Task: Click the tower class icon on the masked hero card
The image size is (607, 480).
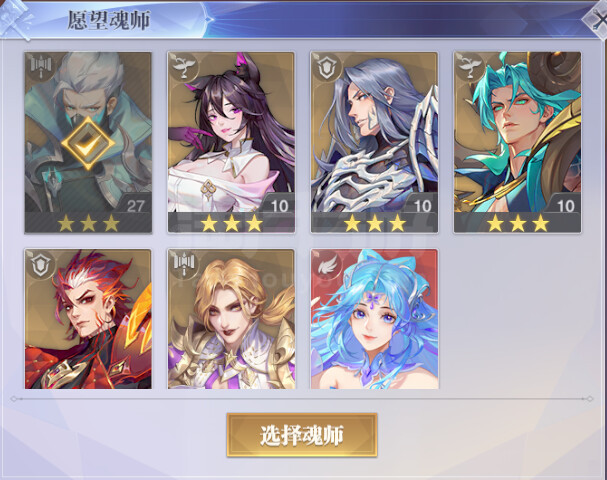Action: tap(41, 66)
